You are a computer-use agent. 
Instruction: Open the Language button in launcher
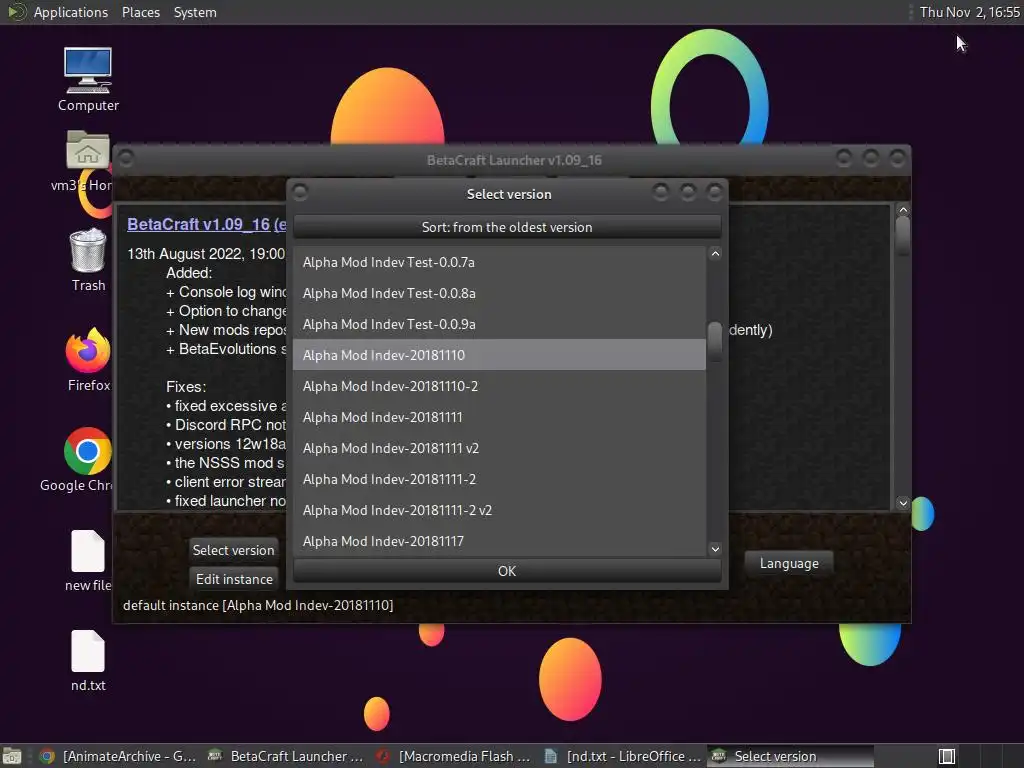click(789, 564)
